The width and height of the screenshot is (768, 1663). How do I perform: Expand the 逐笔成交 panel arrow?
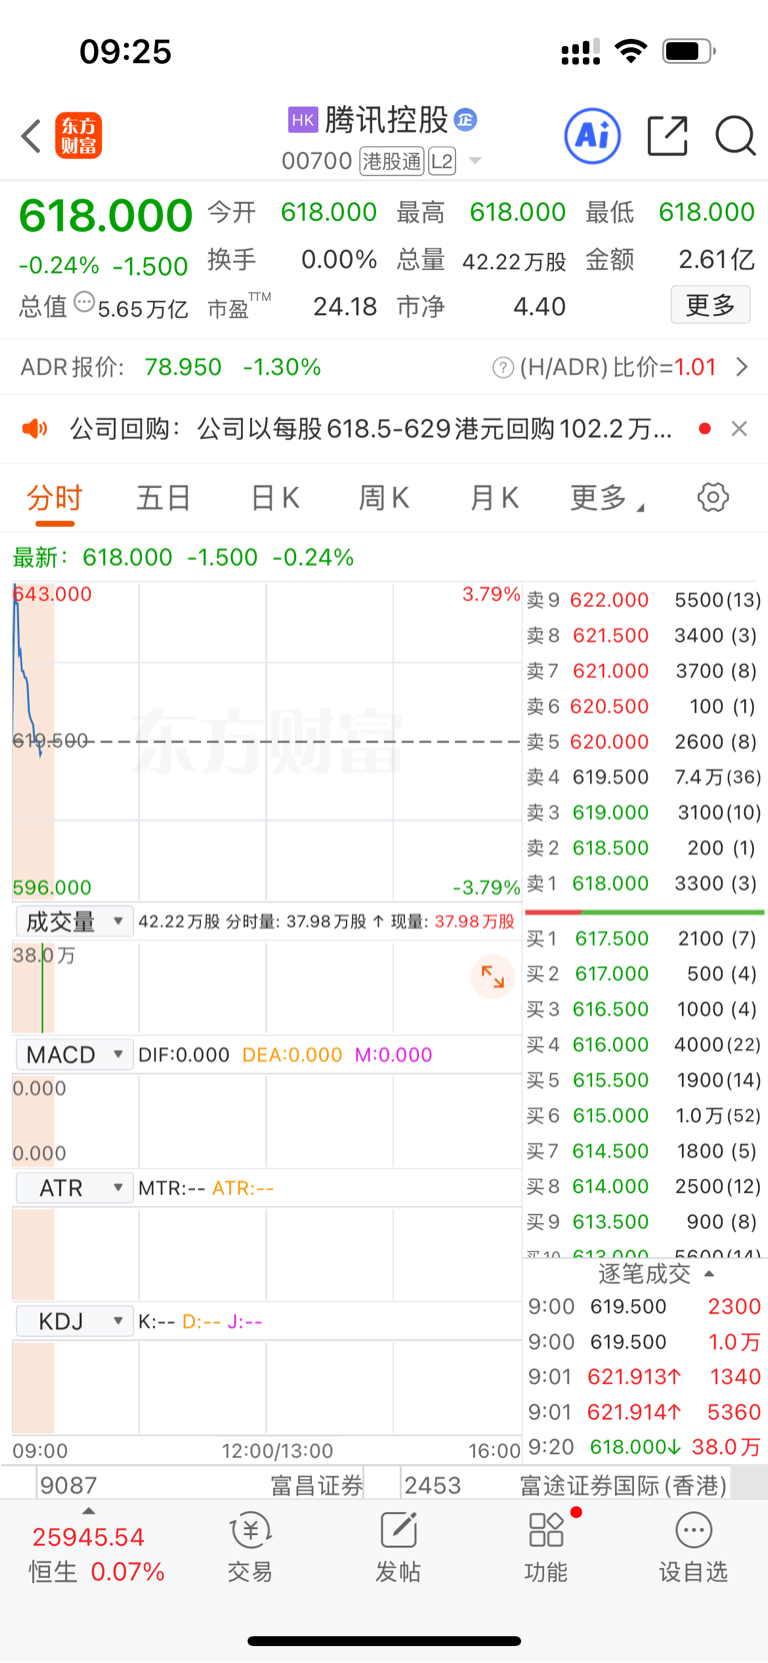(x=710, y=1274)
